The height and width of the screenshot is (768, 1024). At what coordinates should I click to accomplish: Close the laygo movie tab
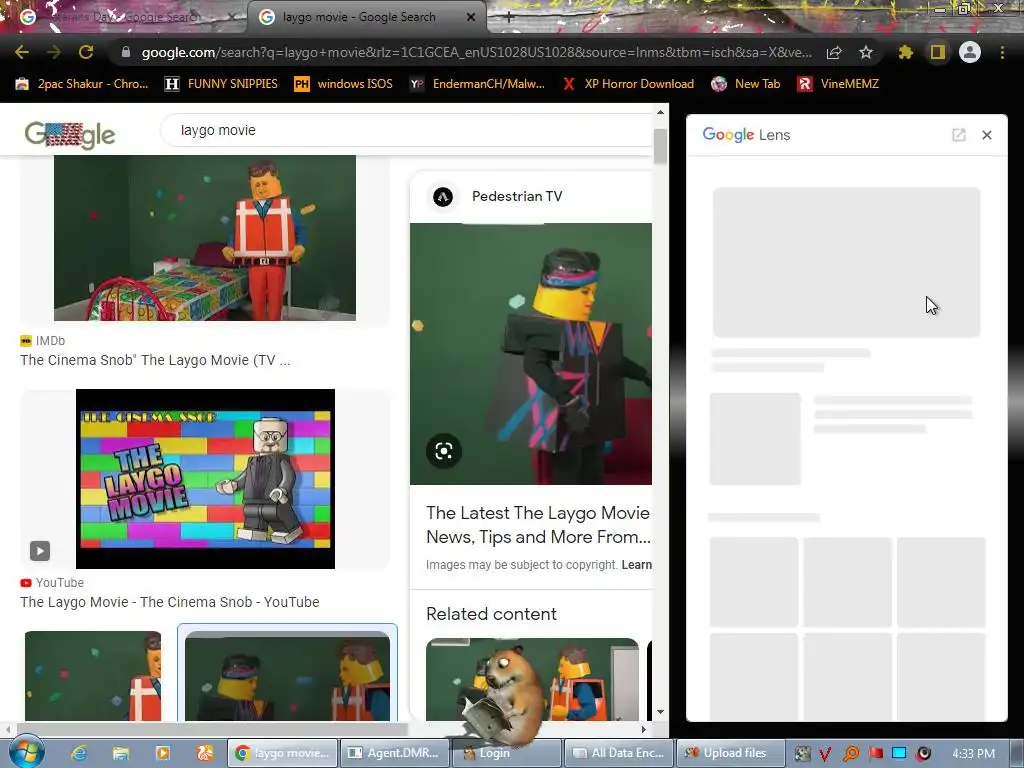(x=471, y=17)
